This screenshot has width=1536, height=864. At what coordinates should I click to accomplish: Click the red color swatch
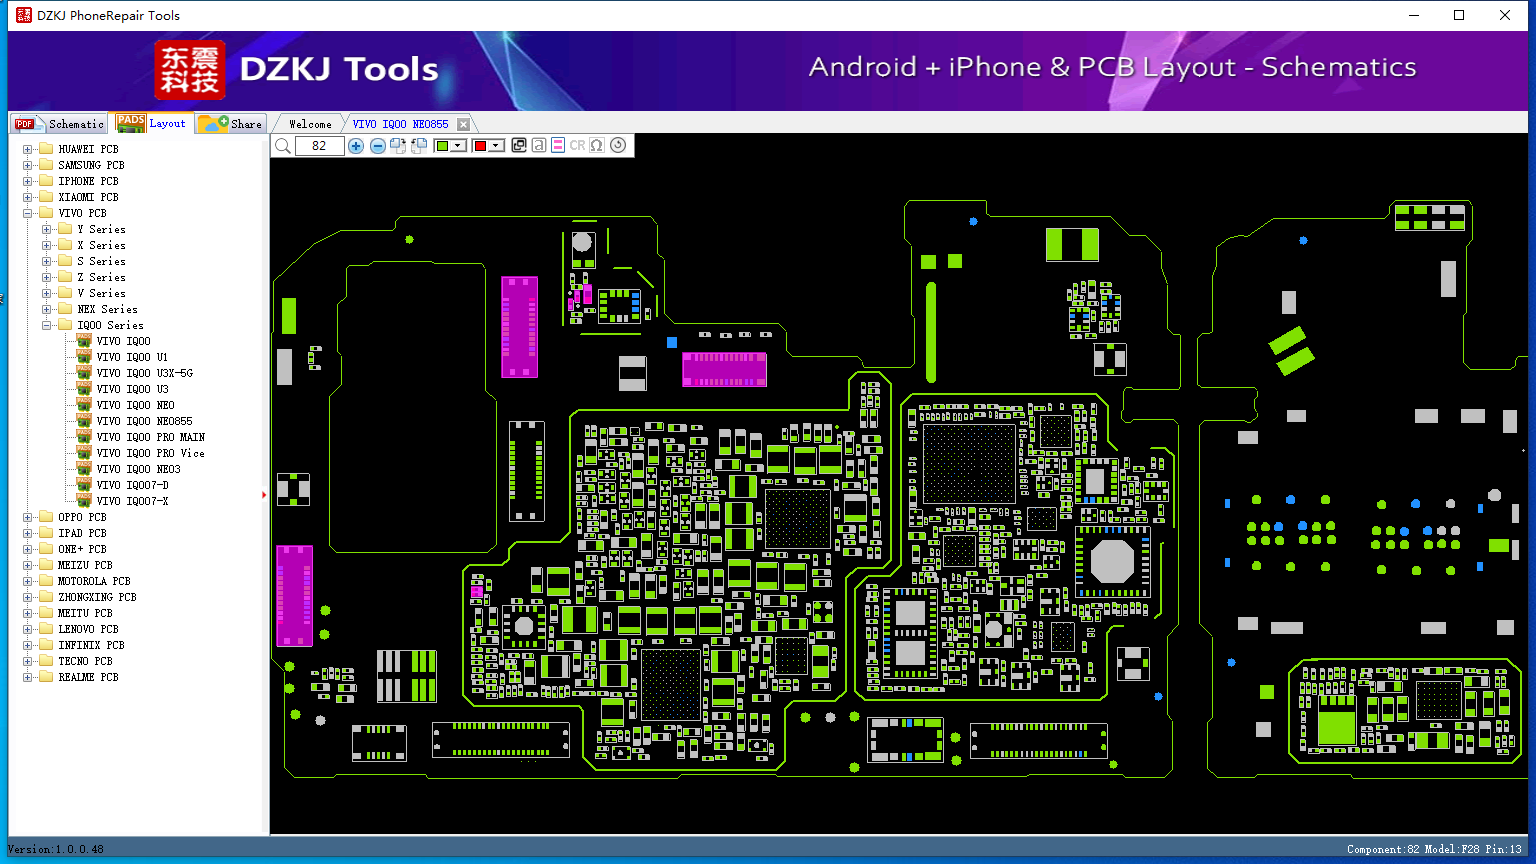pyautogui.click(x=480, y=146)
